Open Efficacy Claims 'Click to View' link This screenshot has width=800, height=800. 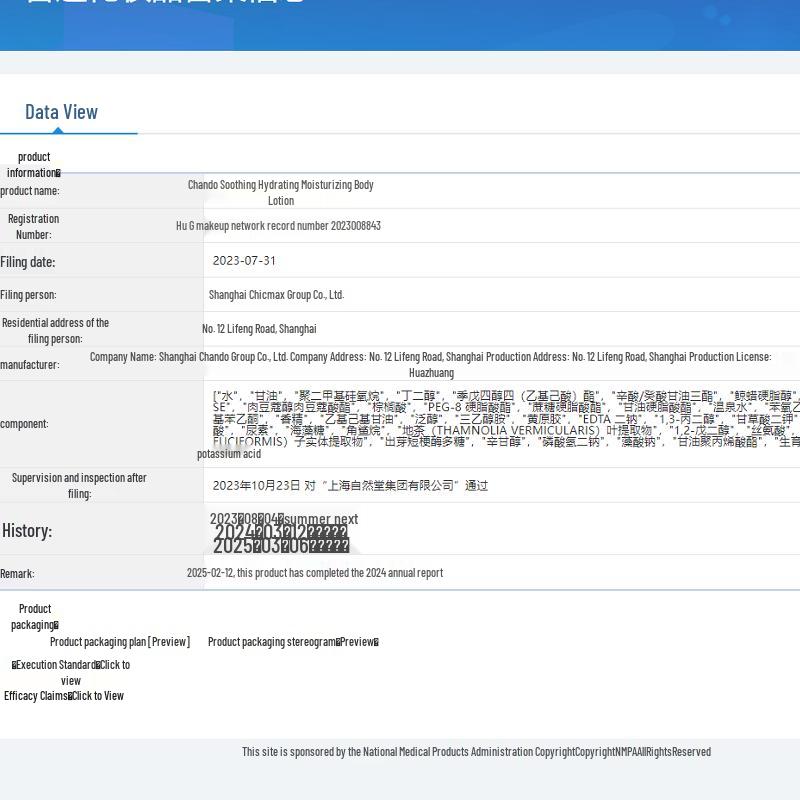point(97,696)
